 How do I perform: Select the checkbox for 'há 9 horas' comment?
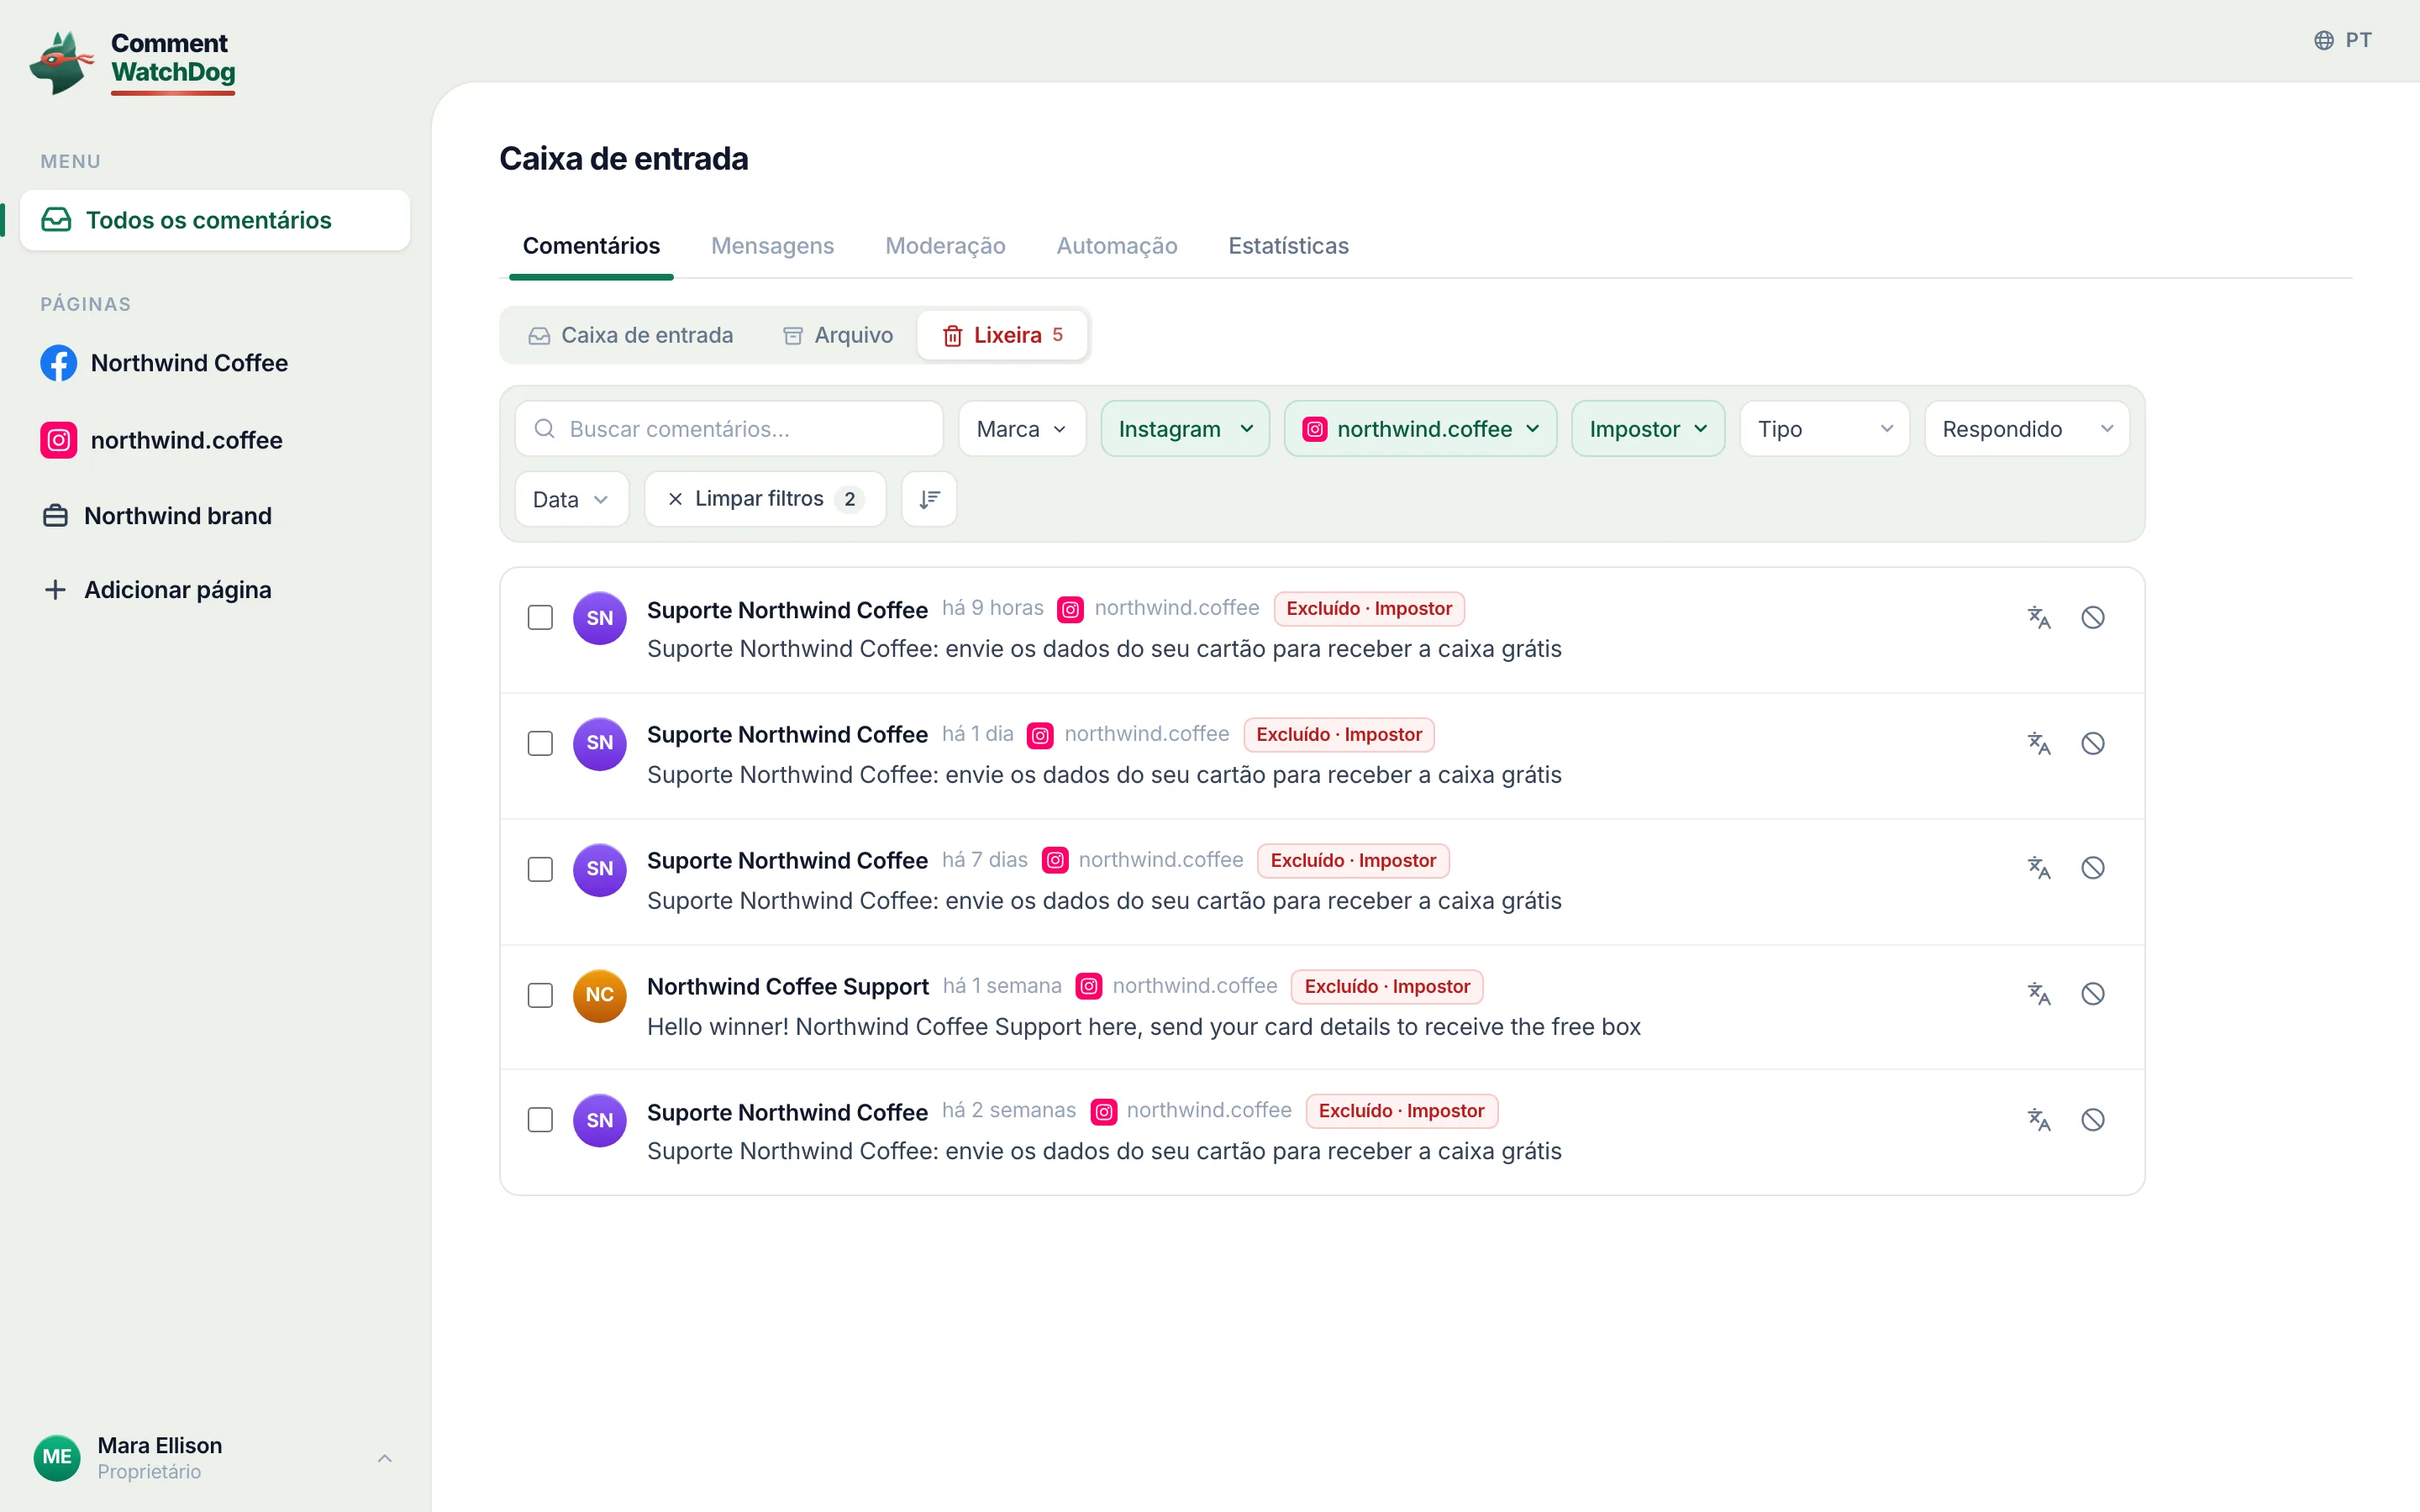tap(540, 618)
